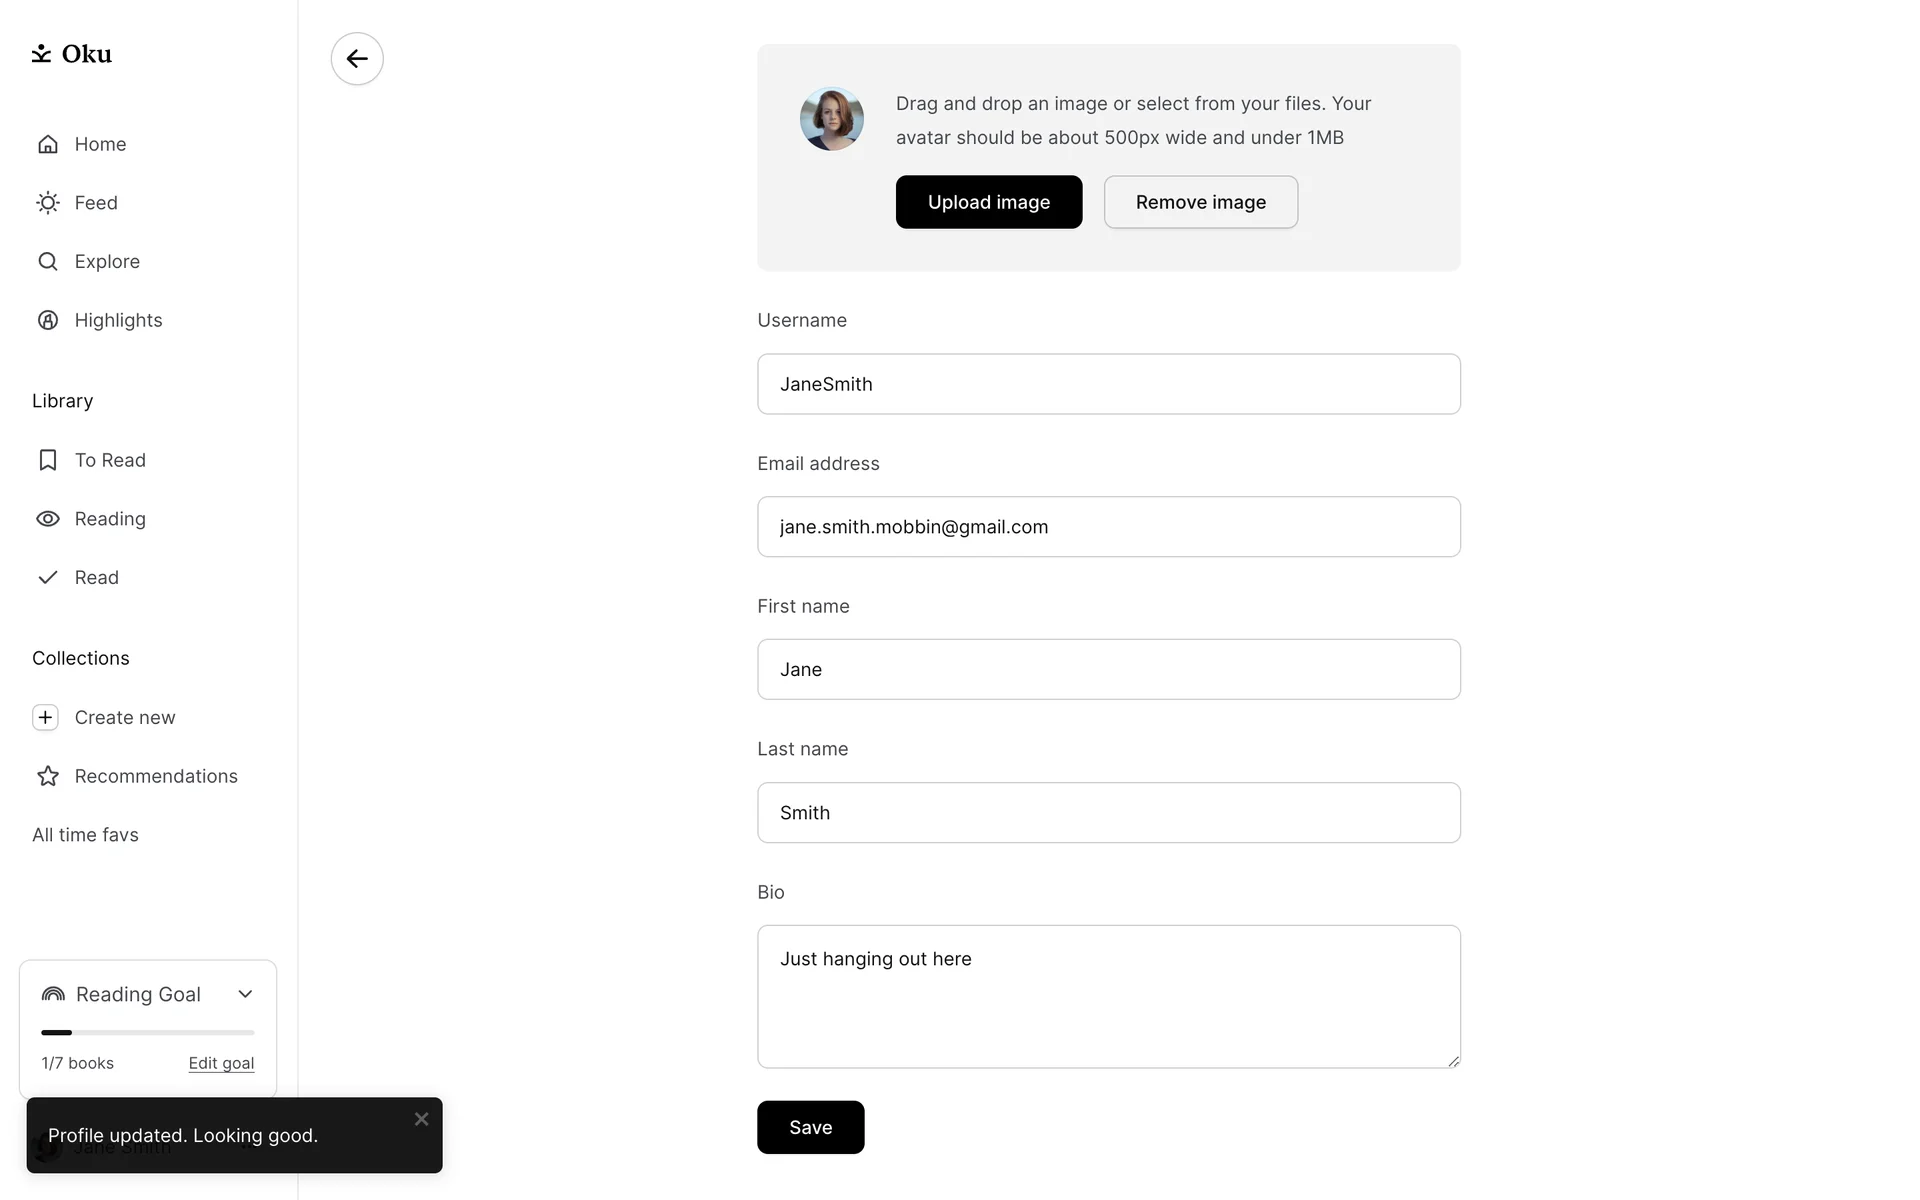
Task: Click the Edit goal link
Action: [x=221, y=1063]
